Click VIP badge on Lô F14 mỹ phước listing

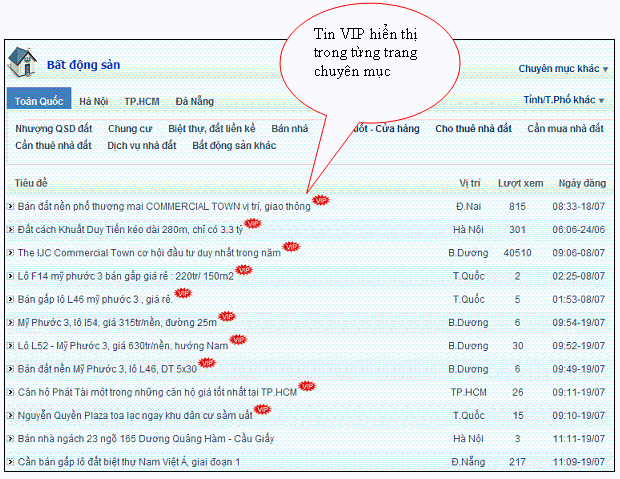click(x=243, y=270)
